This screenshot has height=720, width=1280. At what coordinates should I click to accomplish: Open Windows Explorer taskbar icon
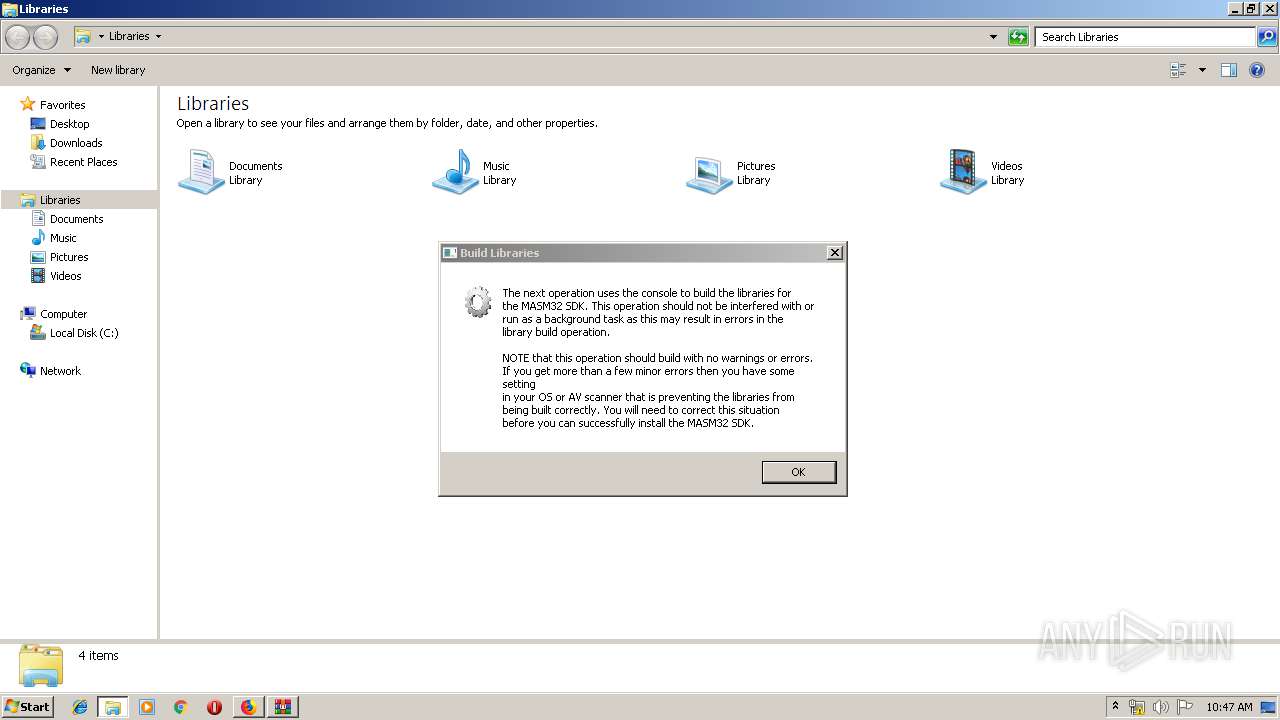click(x=113, y=707)
